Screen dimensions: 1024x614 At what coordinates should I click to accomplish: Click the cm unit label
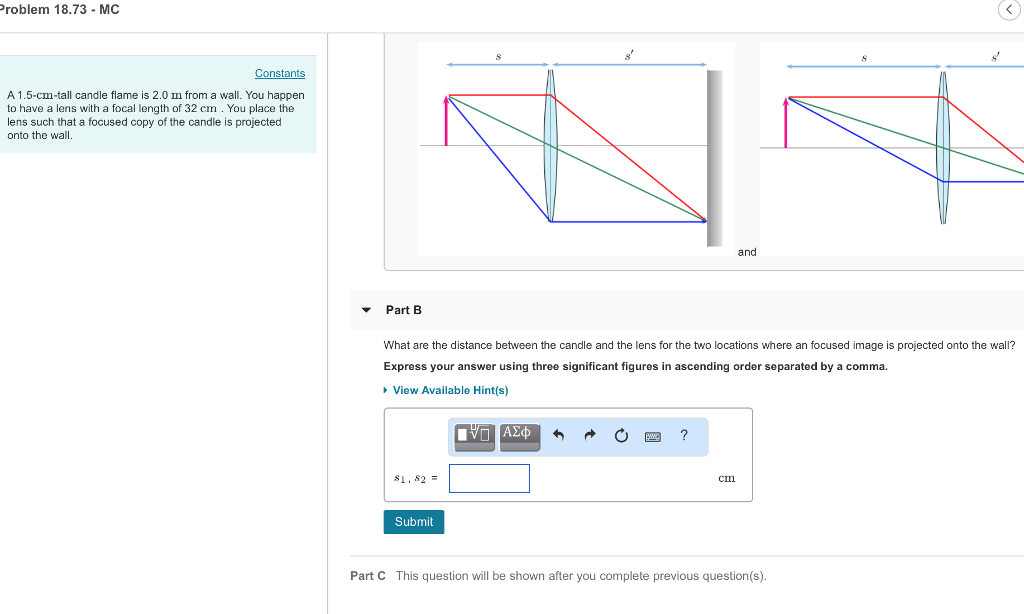pos(726,478)
